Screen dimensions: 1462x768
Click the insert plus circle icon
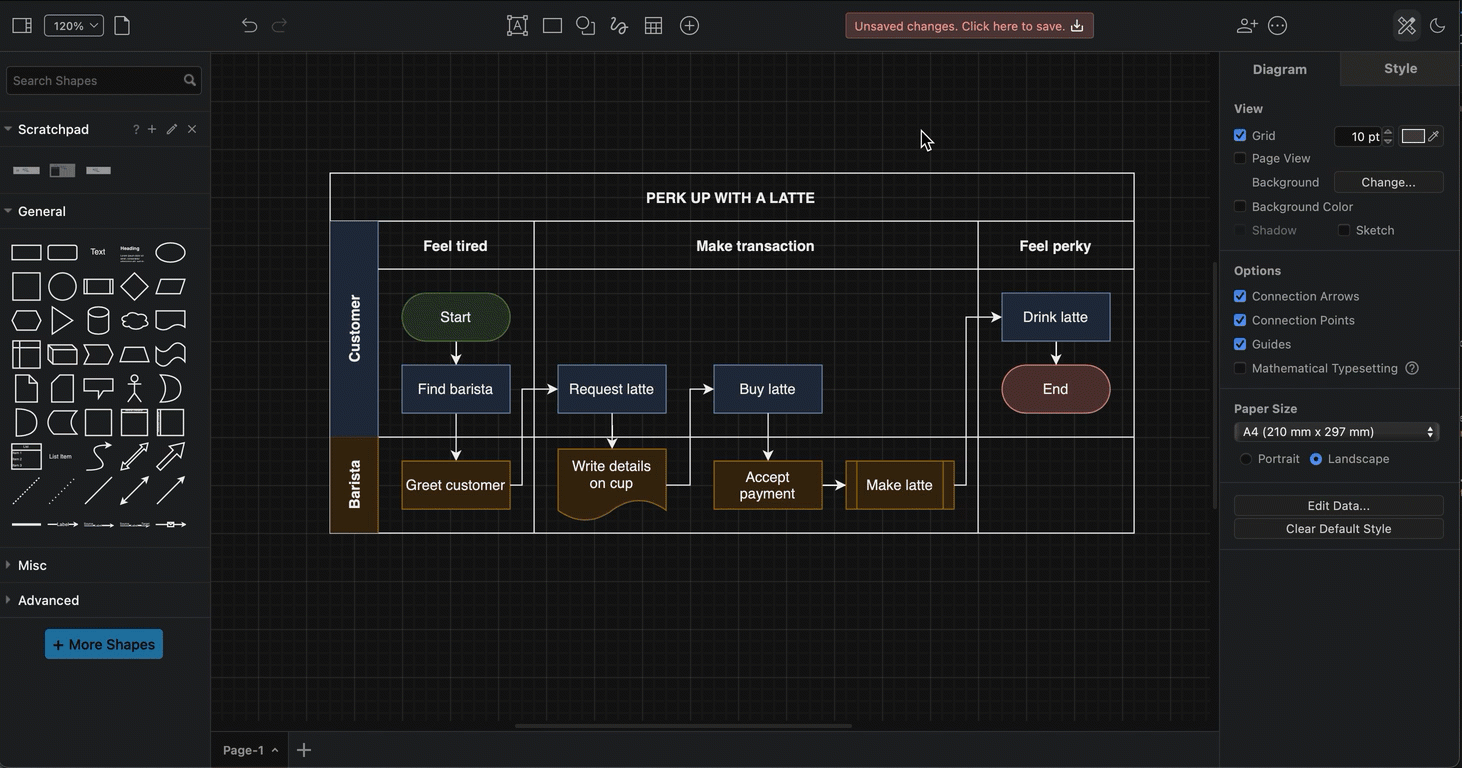tap(689, 26)
